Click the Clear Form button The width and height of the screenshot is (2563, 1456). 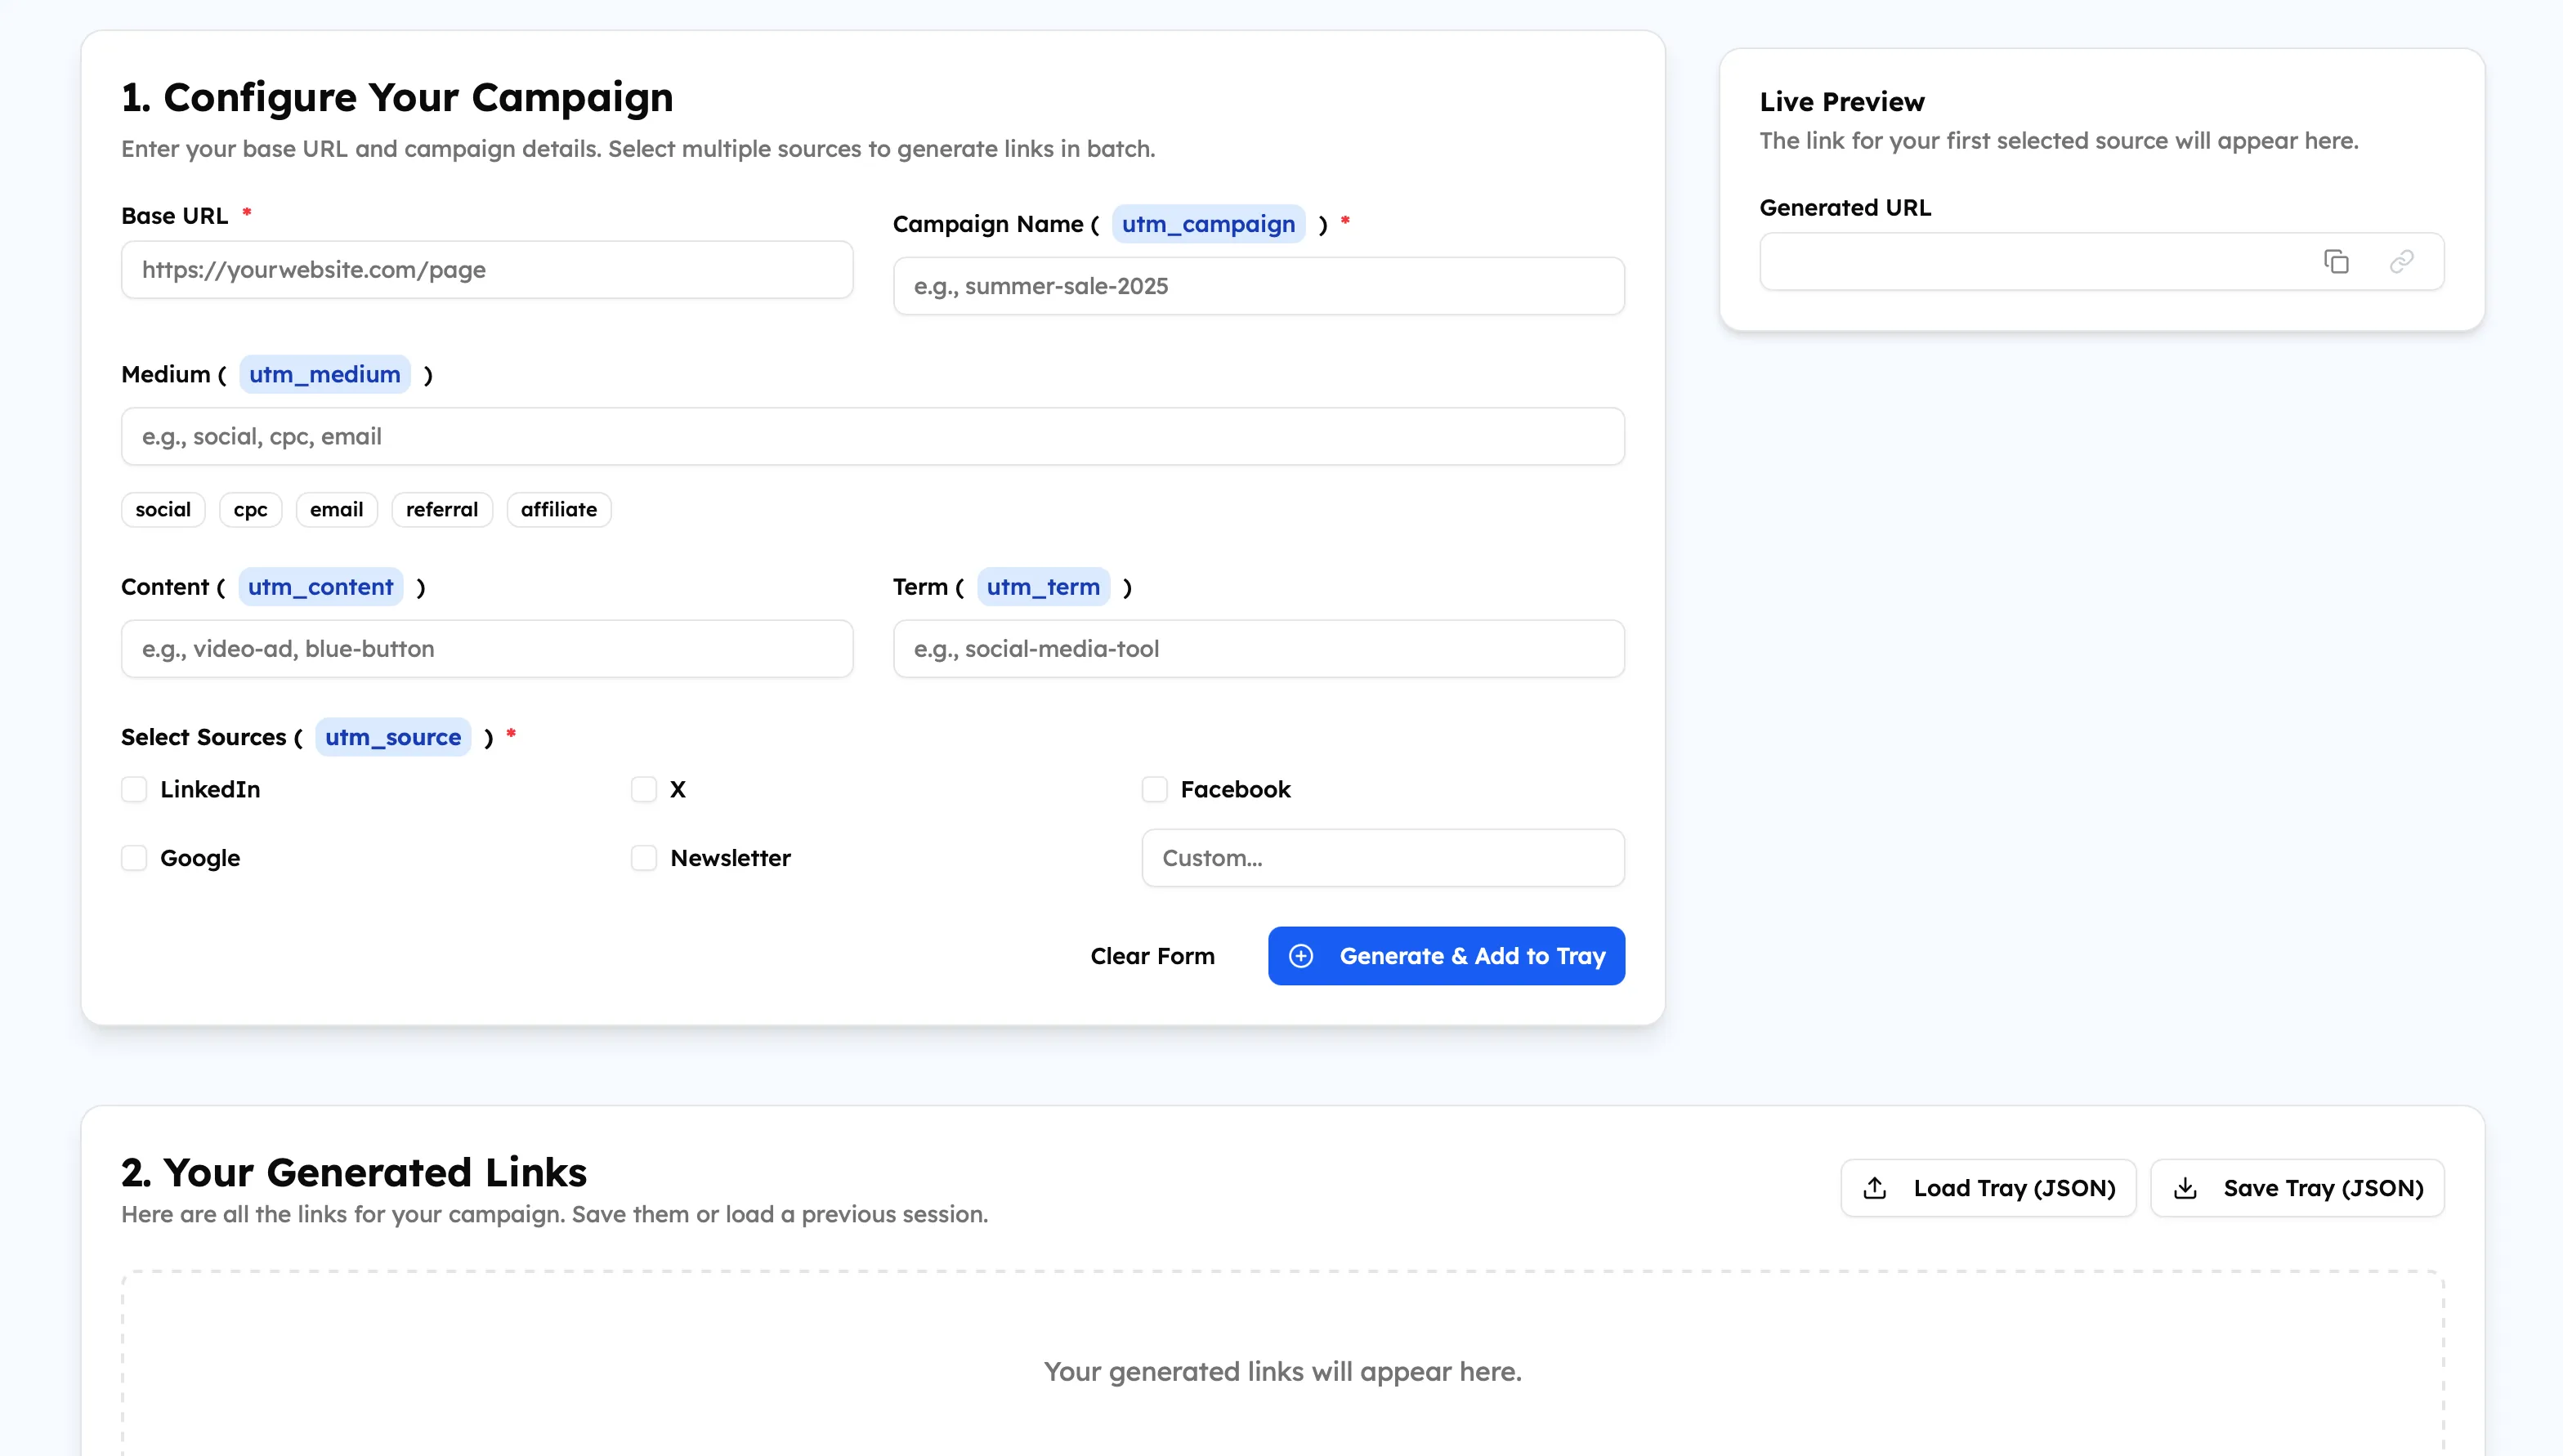pos(1152,956)
